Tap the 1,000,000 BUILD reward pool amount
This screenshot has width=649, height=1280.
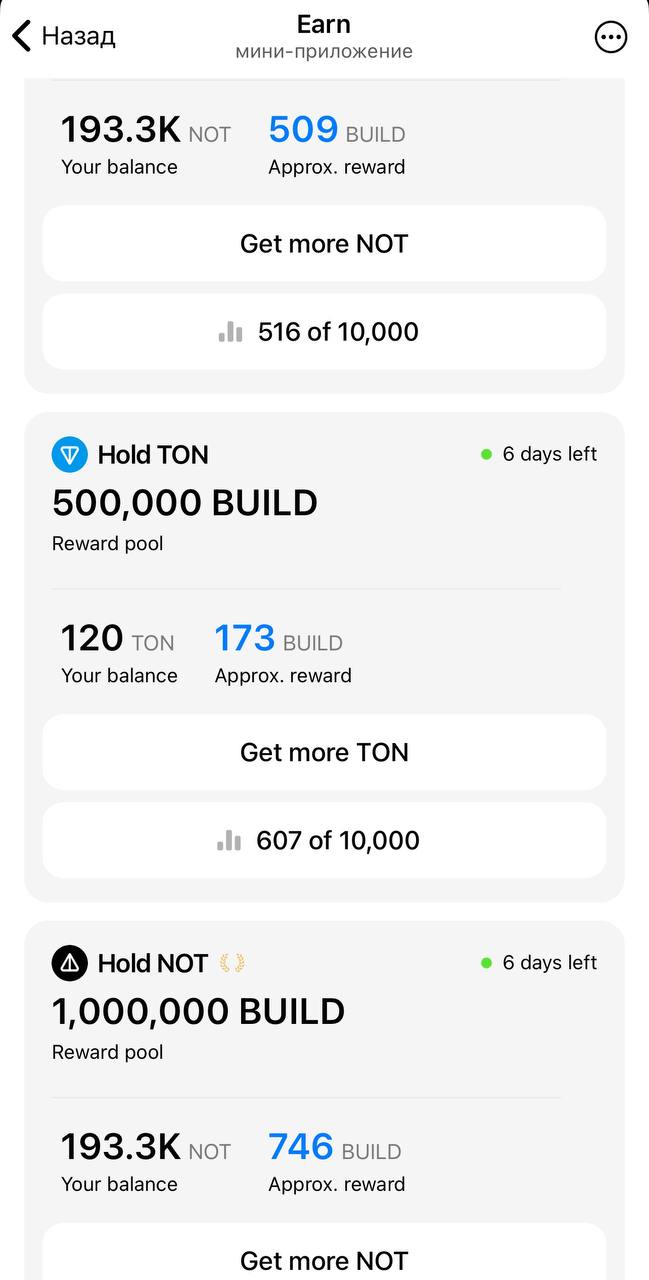[198, 1011]
